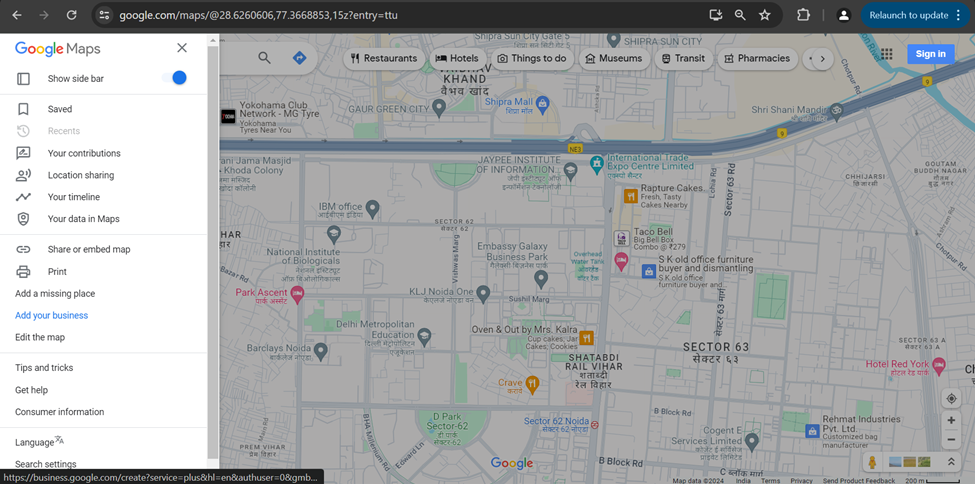This screenshot has height=484, width=975.
Task: Click the Park Ascent hotel marker
Action: click(x=297, y=294)
